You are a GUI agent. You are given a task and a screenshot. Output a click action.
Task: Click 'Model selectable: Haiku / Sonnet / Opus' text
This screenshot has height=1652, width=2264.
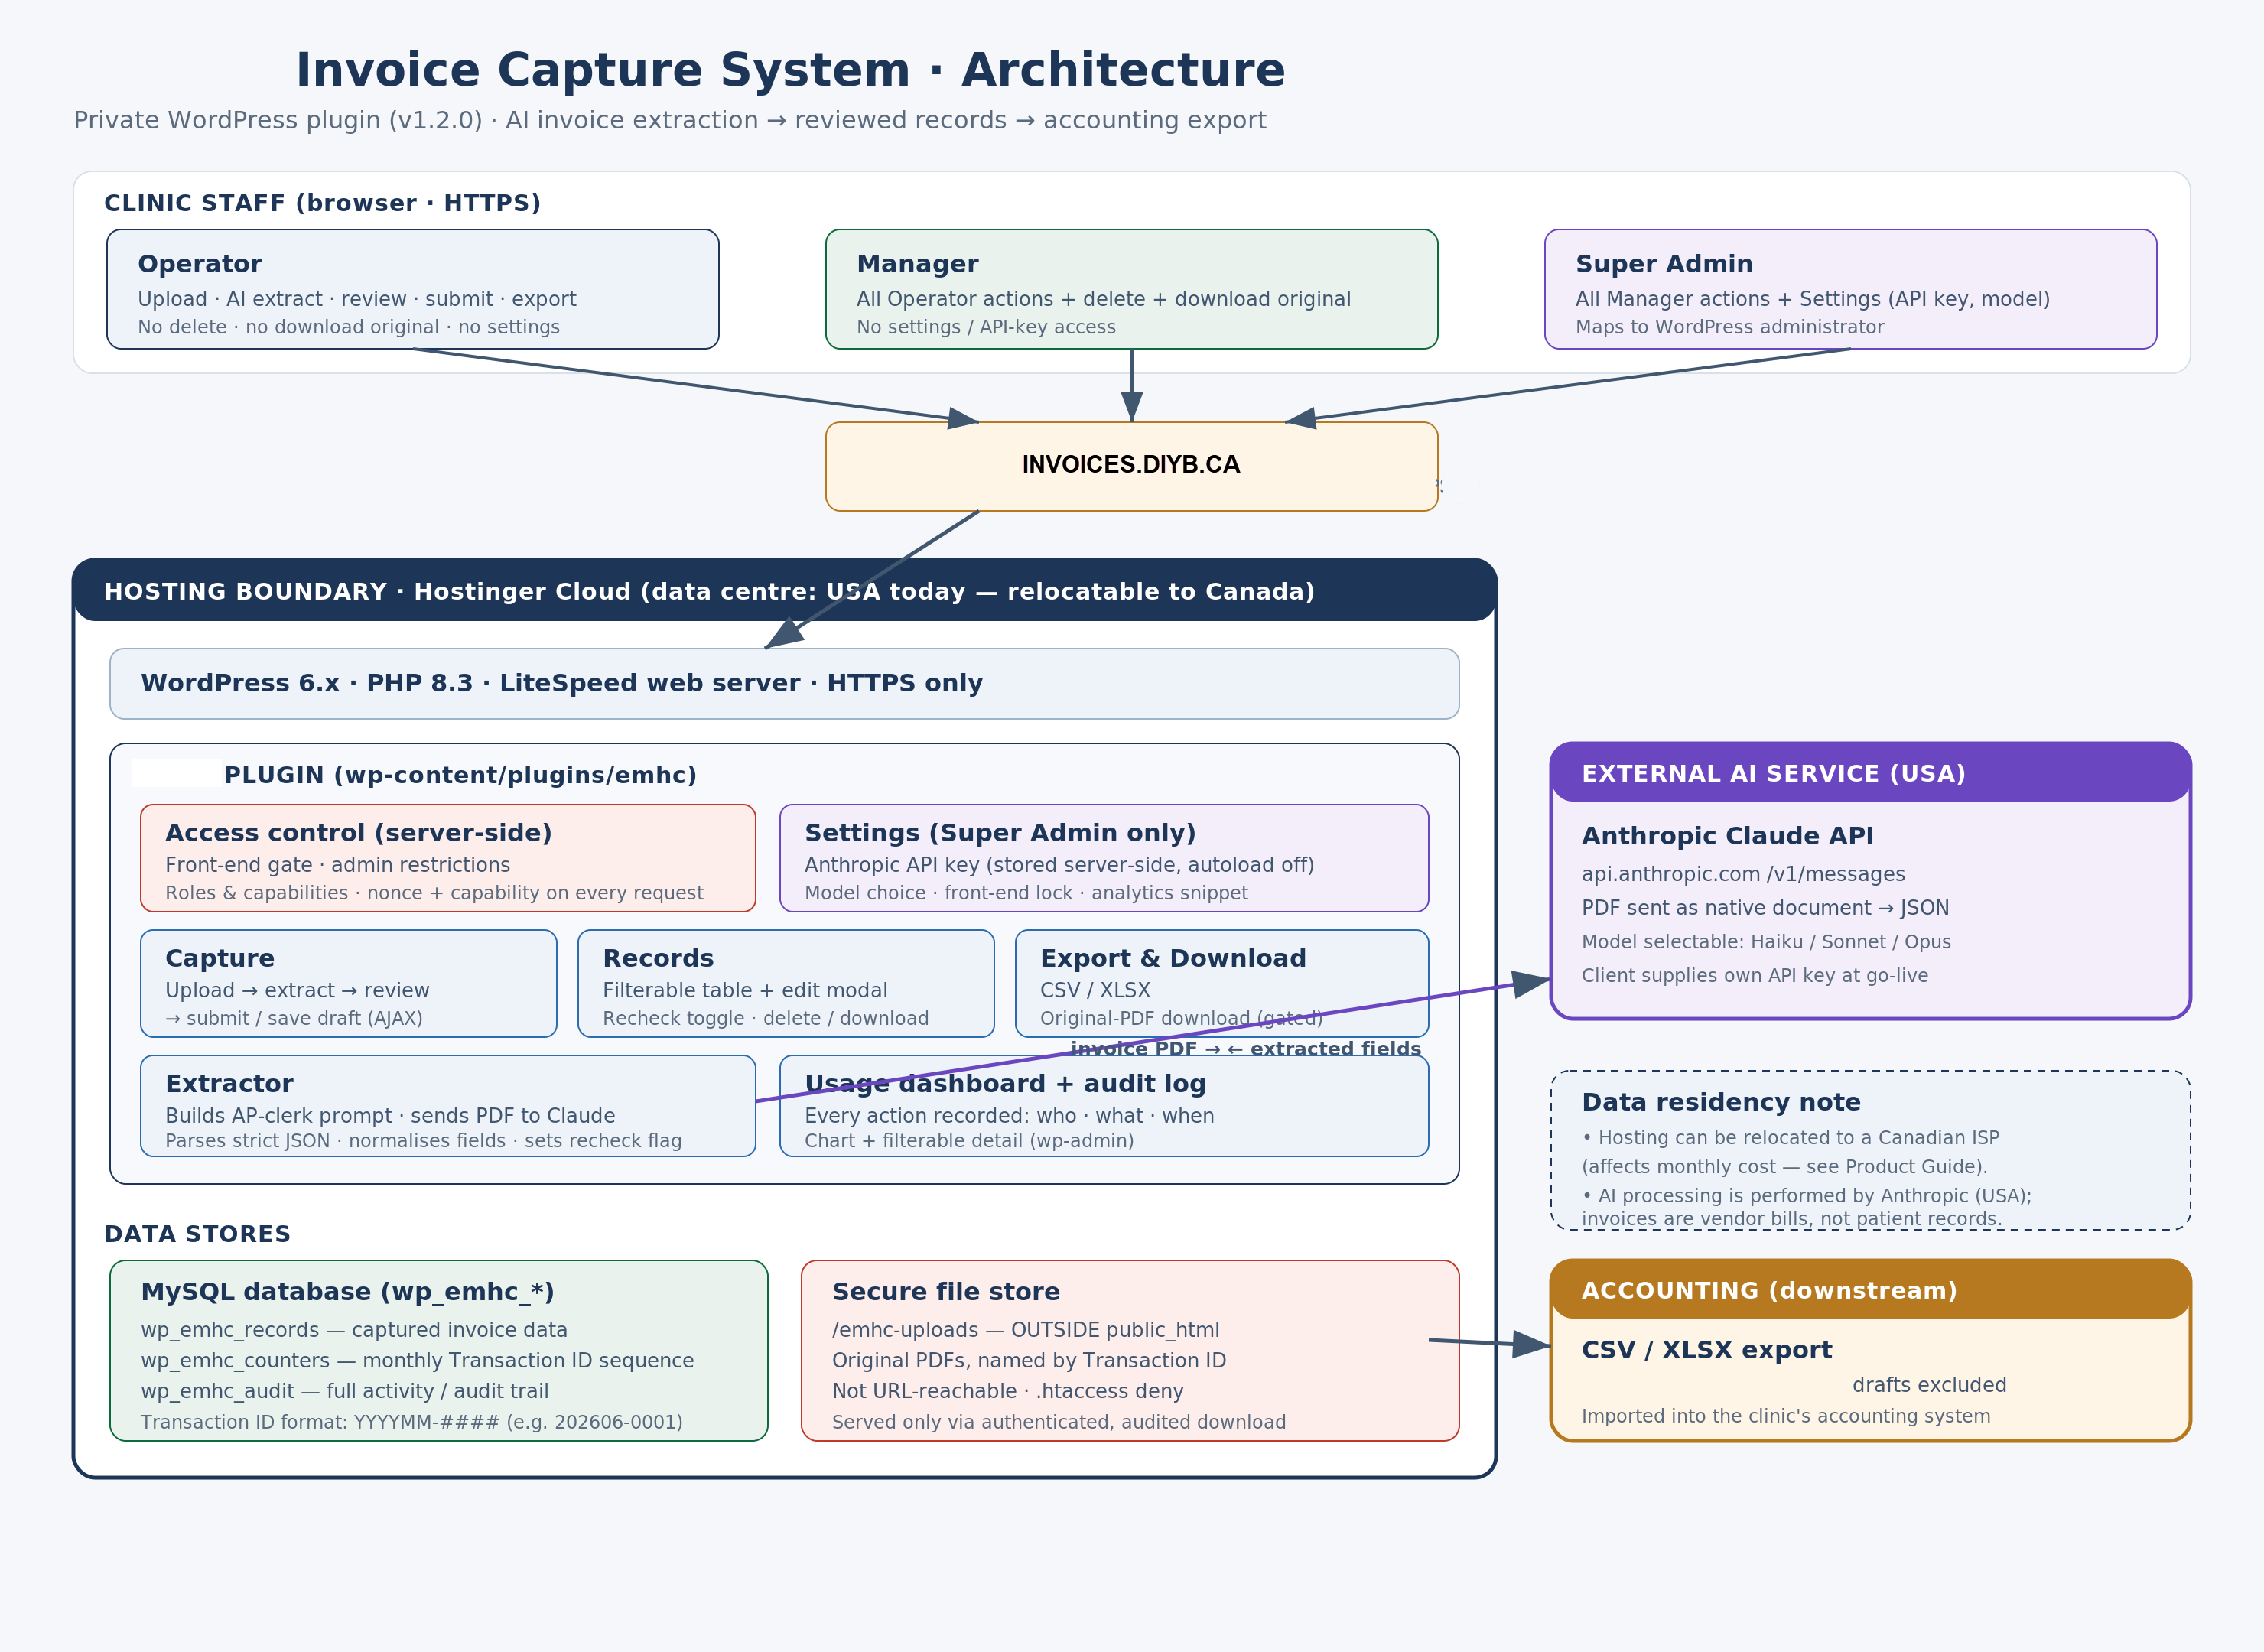pos(1766,942)
